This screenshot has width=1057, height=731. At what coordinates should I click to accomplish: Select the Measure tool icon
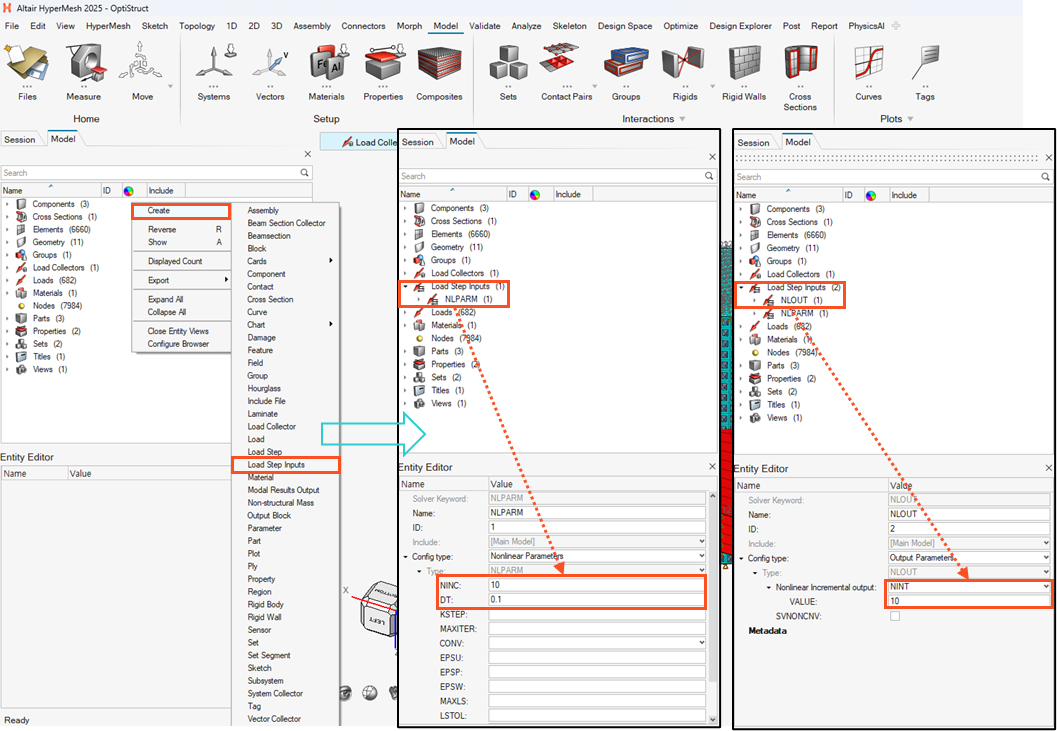tap(84, 65)
